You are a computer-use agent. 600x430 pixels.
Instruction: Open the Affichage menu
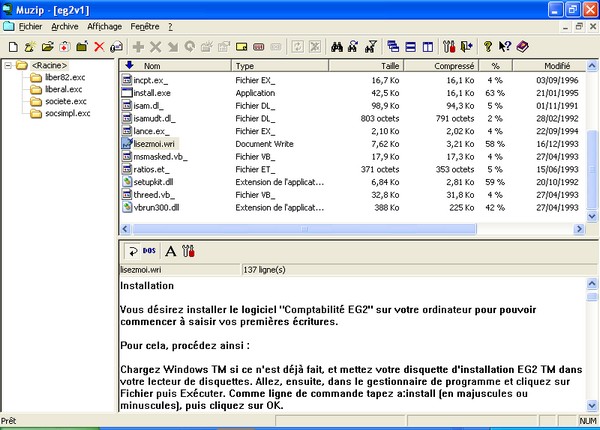coord(104,26)
